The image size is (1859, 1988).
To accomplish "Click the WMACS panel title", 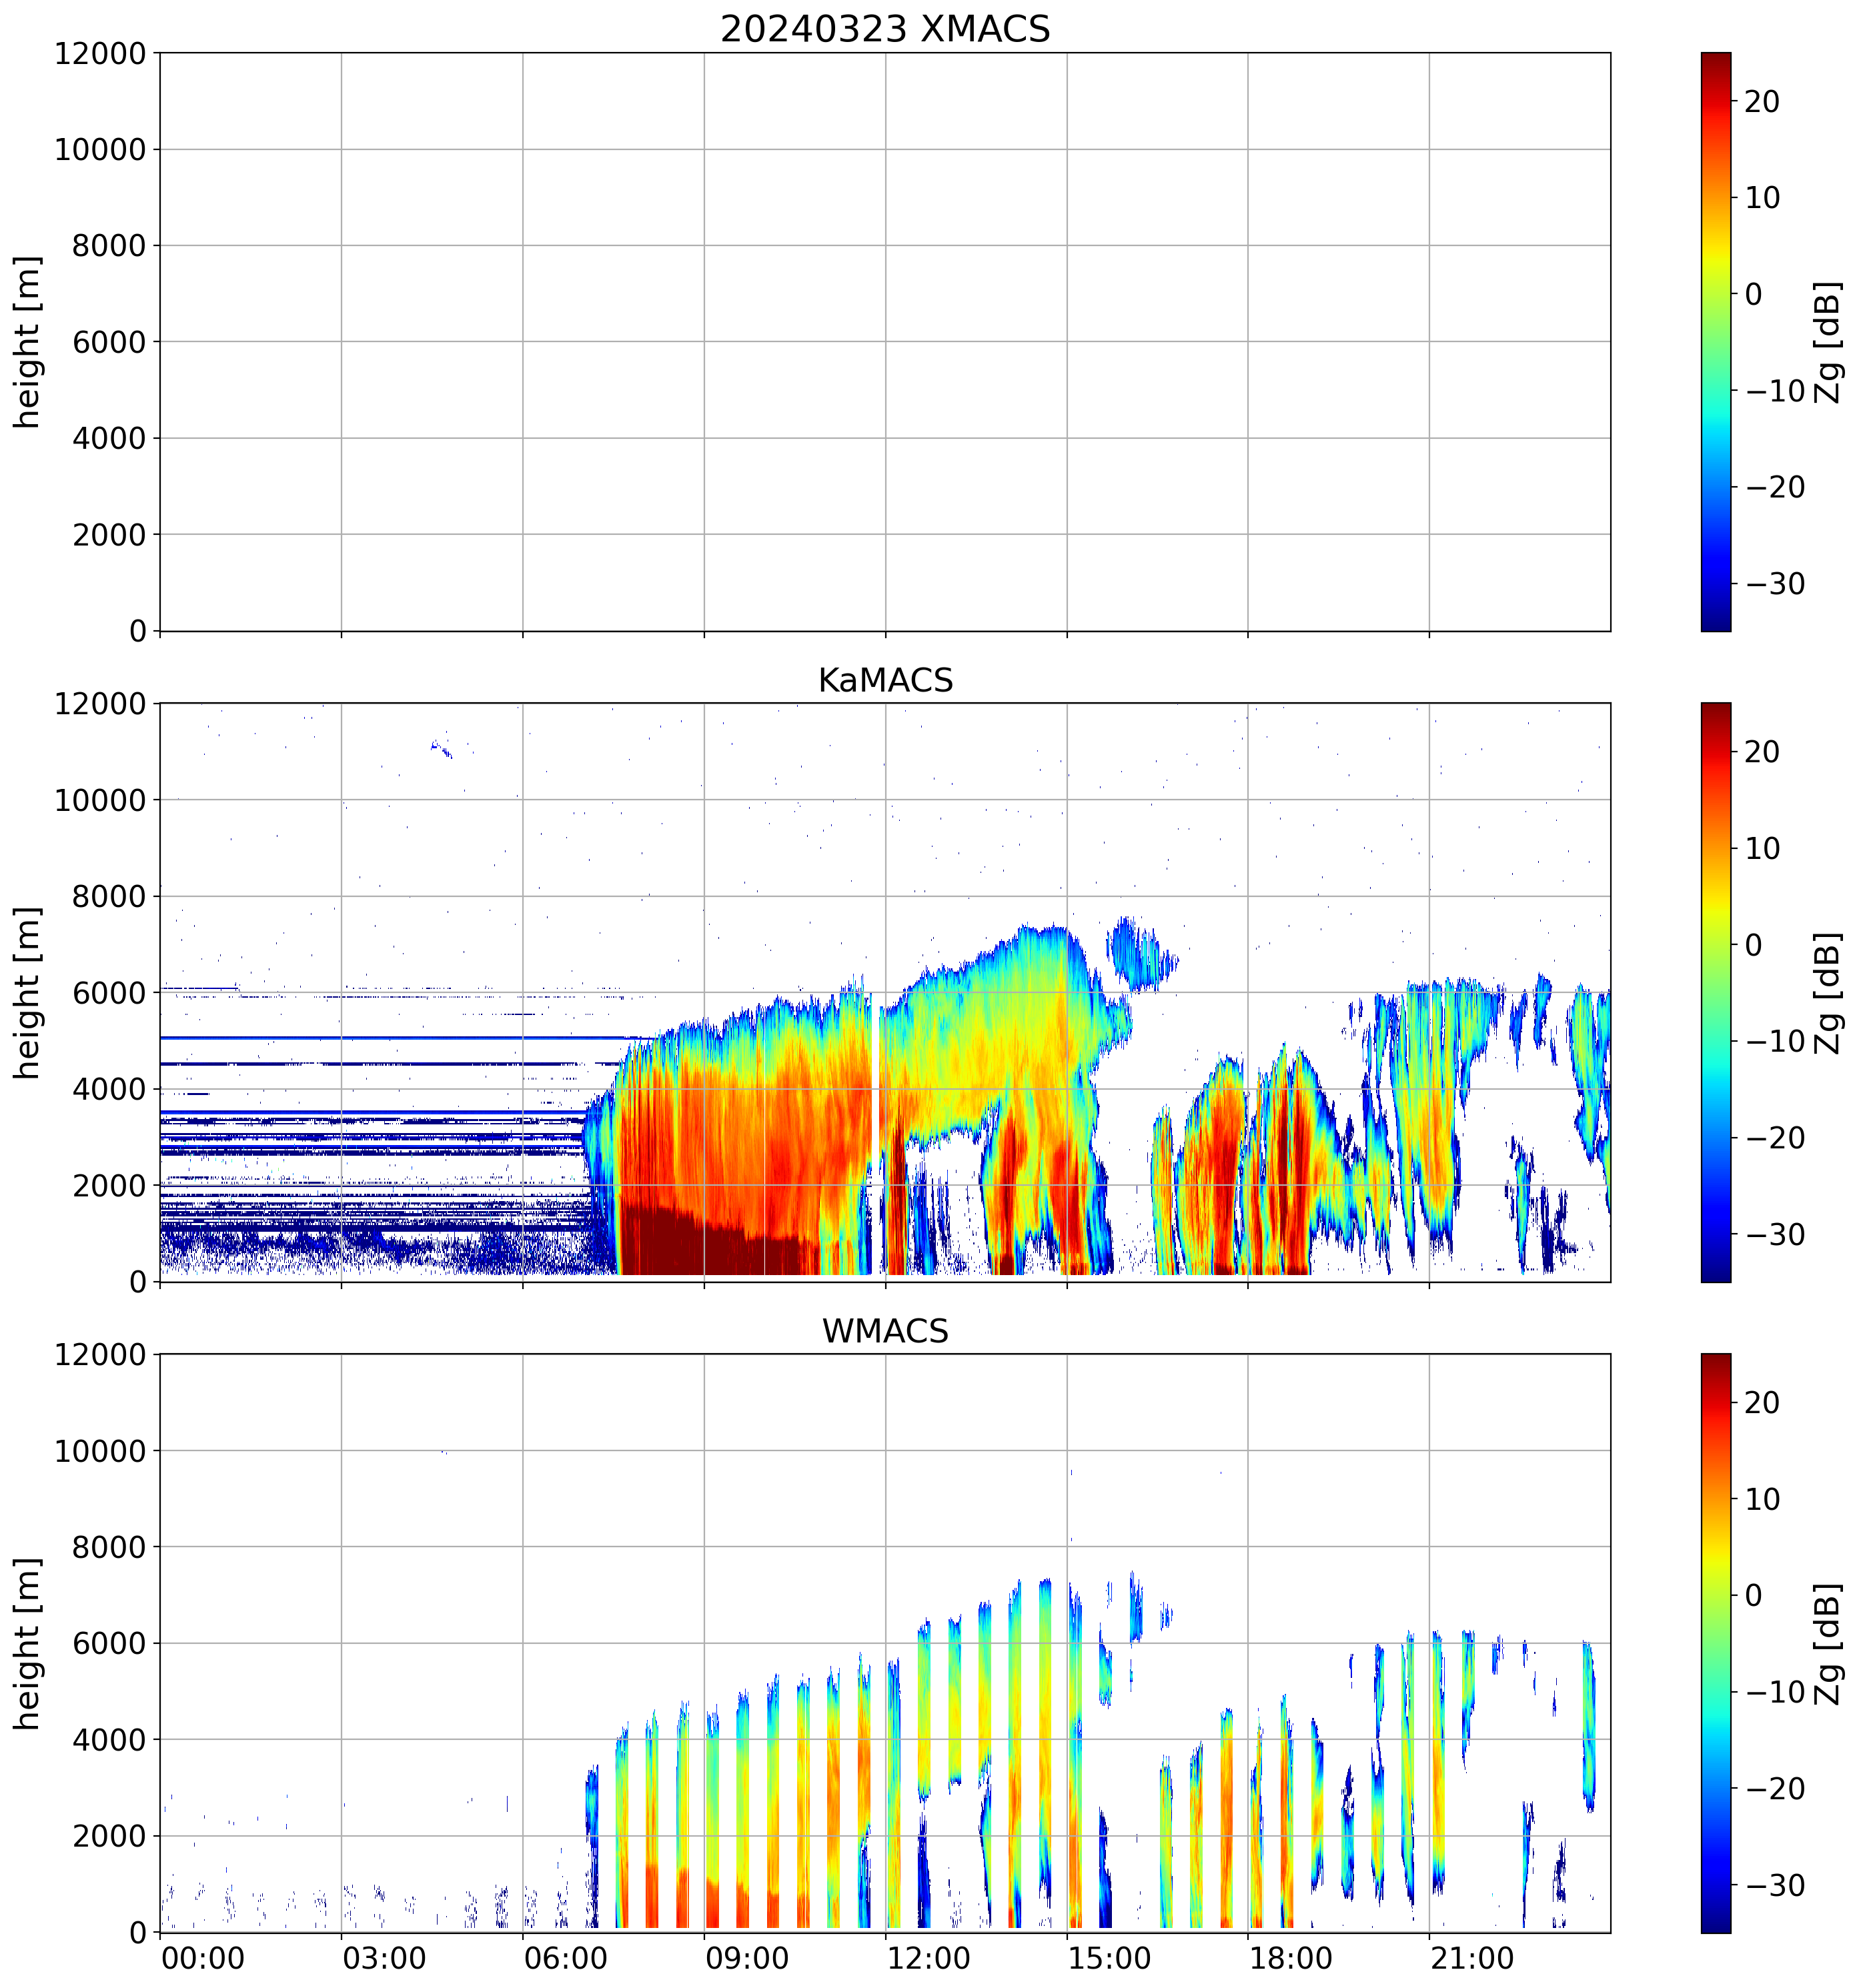I will point(885,1331).
